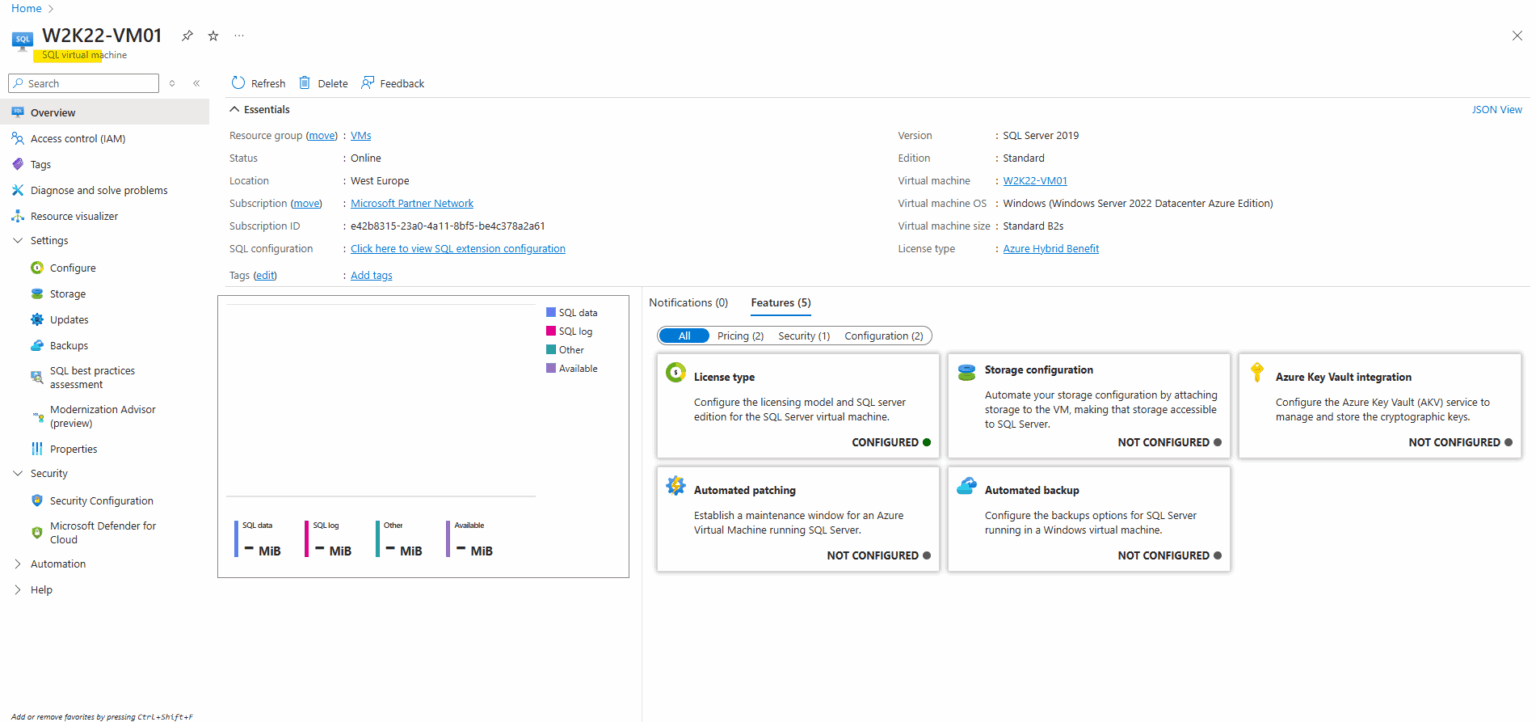1536x722 pixels.
Task: Filter features by Pricing
Action: tap(739, 335)
